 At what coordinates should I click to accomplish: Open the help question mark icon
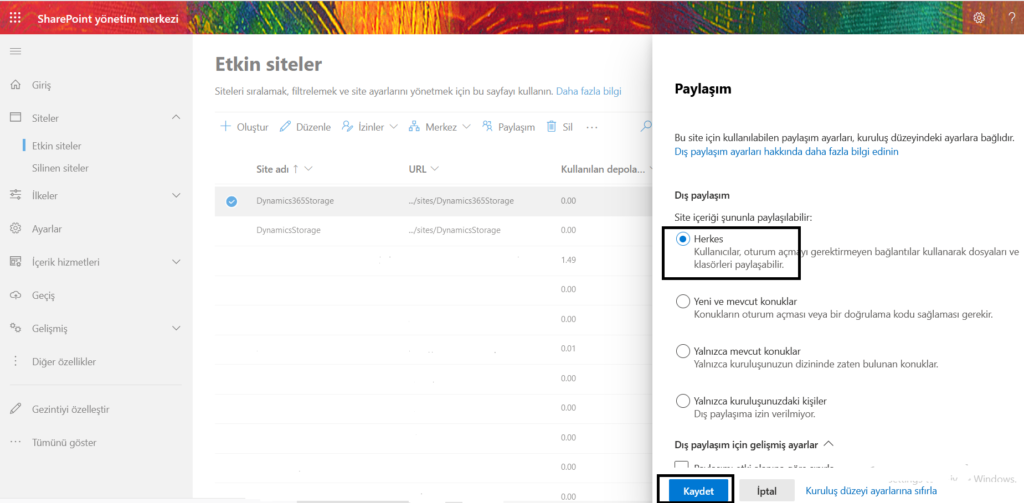click(x=1012, y=18)
